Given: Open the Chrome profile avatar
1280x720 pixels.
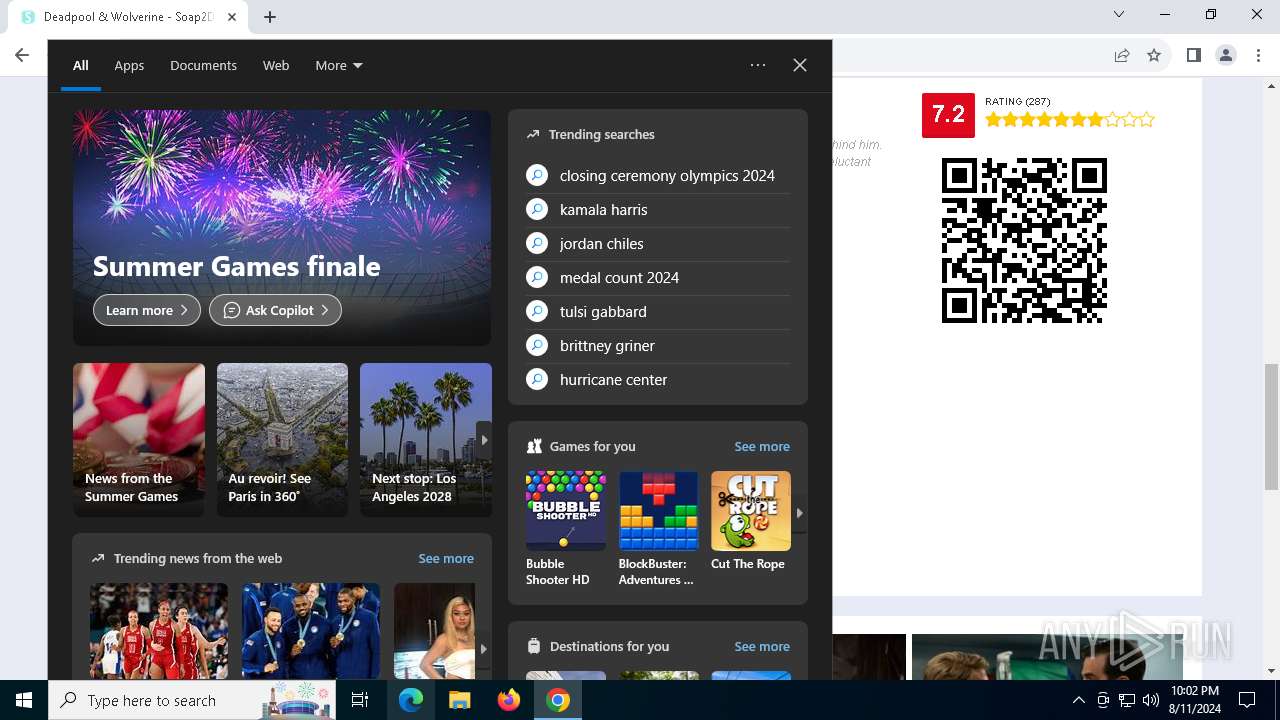Looking at the screenshot, I should click(x=1225, y=55).
